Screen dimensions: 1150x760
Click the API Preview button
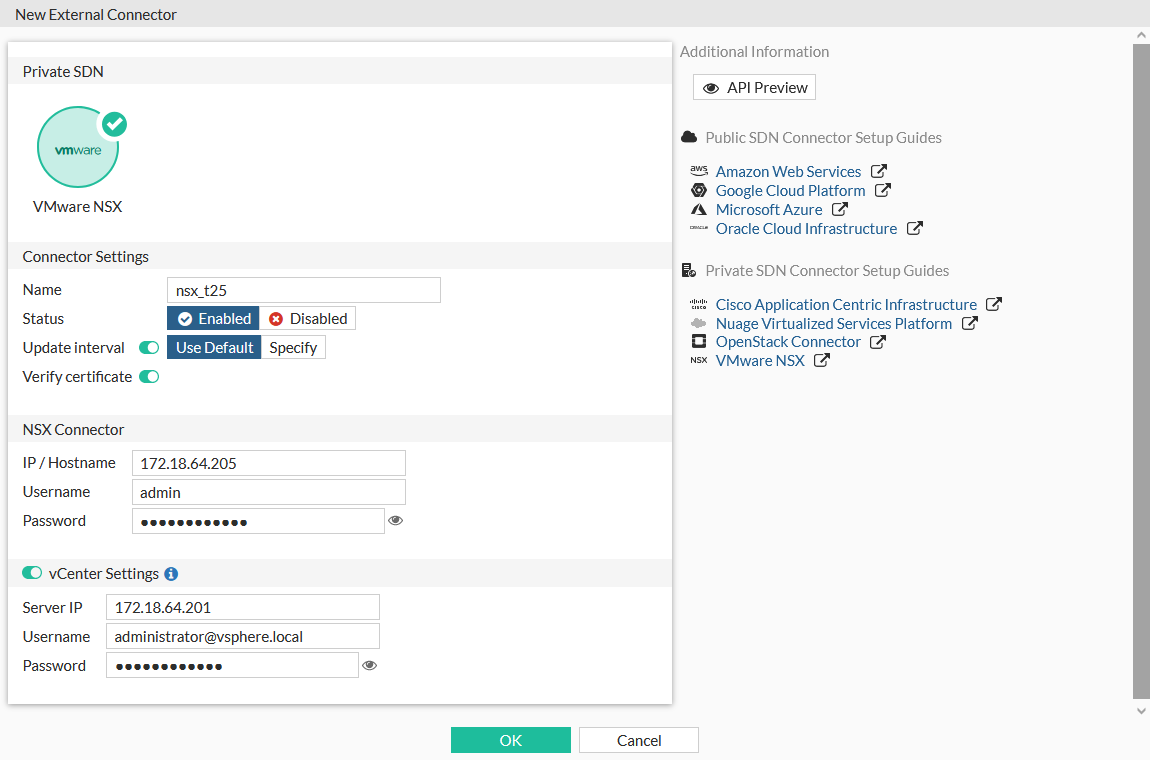coord(754,88)
